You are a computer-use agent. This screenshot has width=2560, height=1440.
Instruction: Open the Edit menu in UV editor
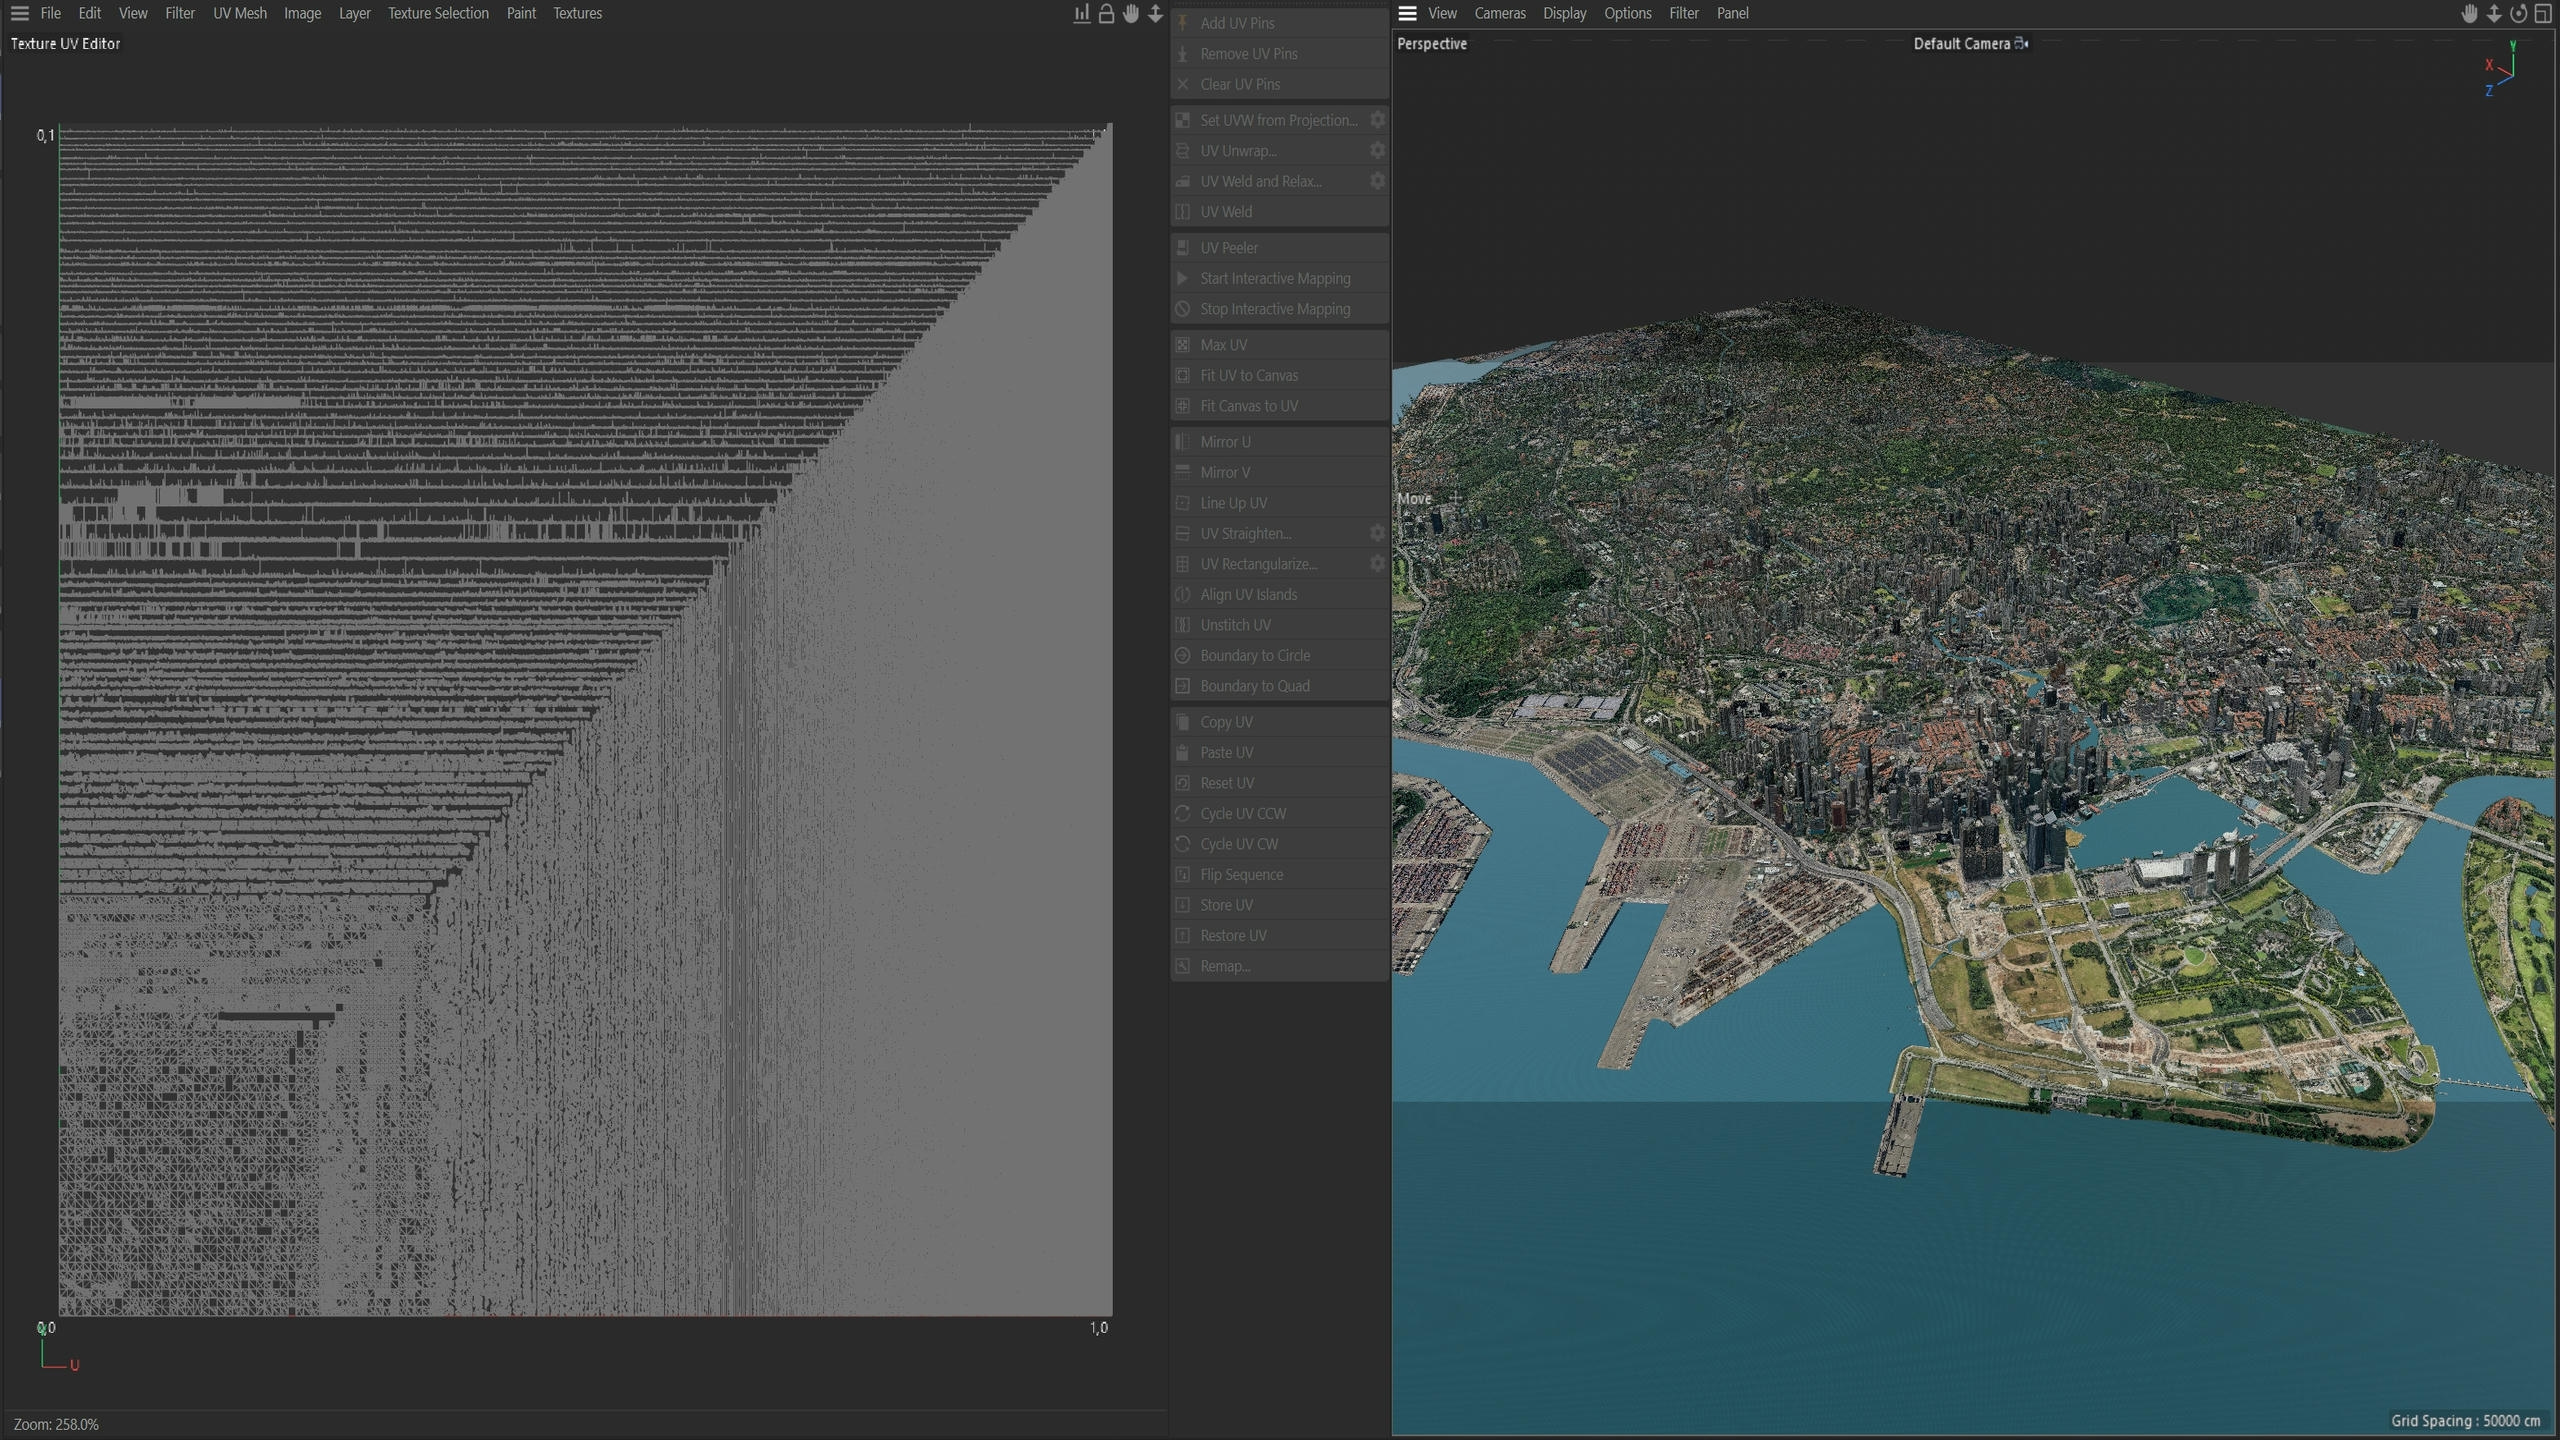point(90,13)
